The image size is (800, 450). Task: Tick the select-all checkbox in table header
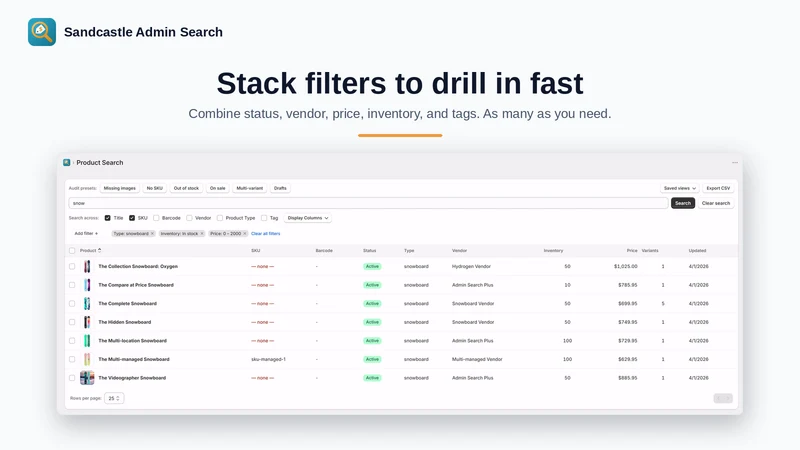pos(72,251)
